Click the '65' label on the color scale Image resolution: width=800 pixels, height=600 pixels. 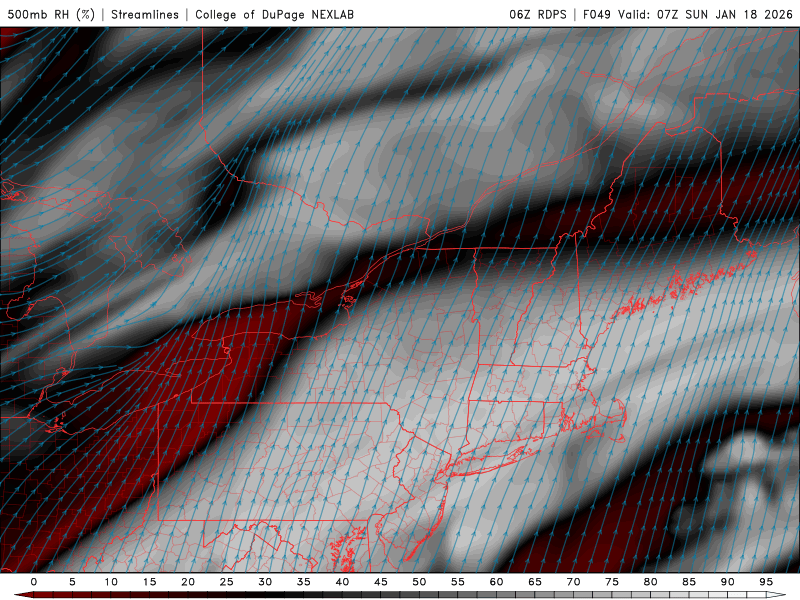pos(535,582)
